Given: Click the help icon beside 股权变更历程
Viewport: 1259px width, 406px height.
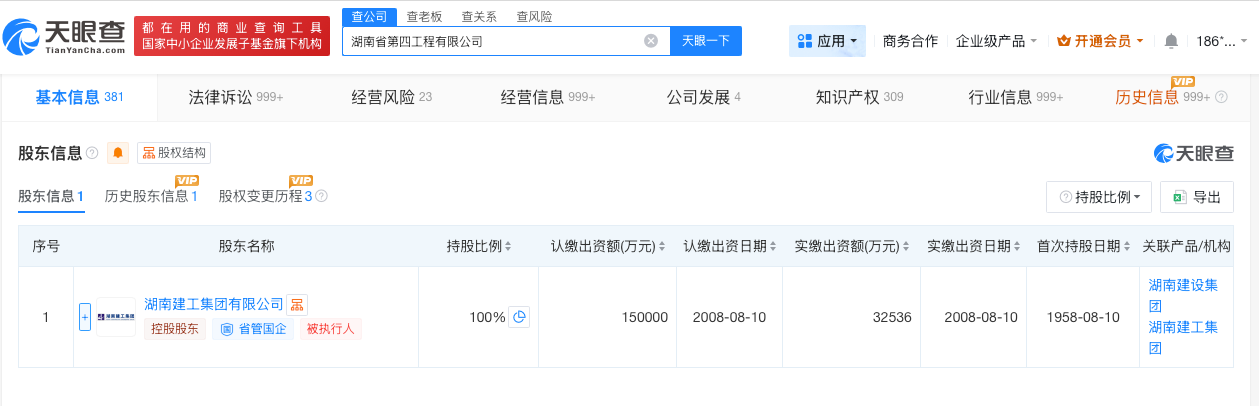Looking at the screenshot, I should [x=321, y=196].
